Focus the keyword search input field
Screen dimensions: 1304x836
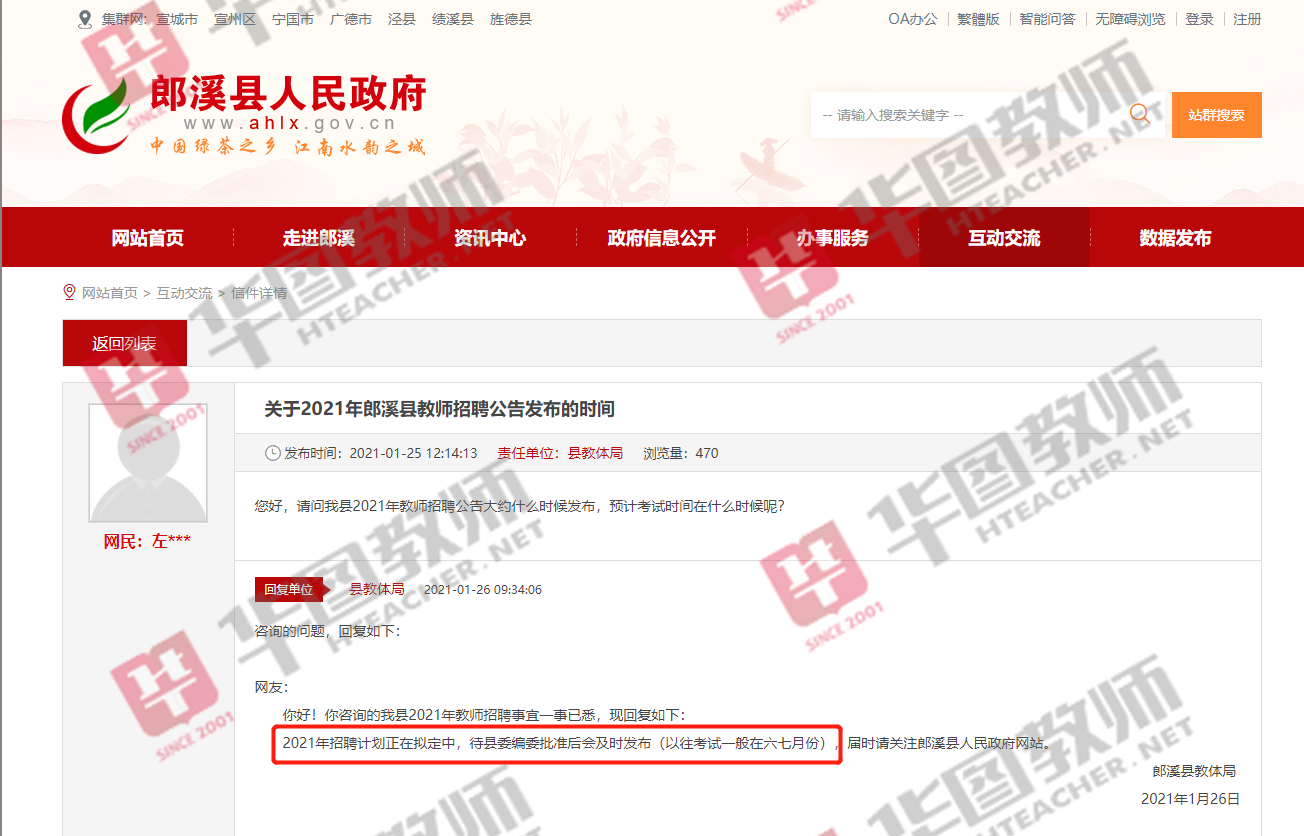coord(968,115)
